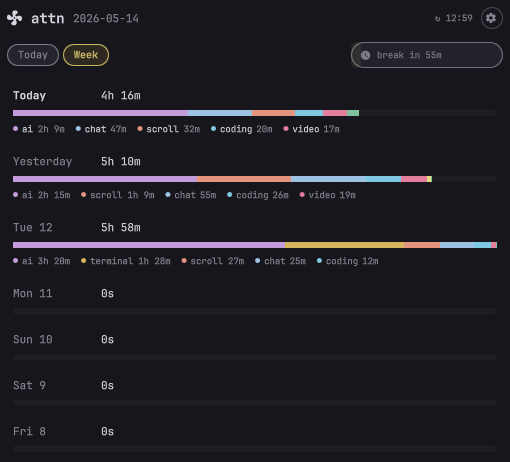
Task: Click Yesterday's total 5h 10m
Action: 121,162
